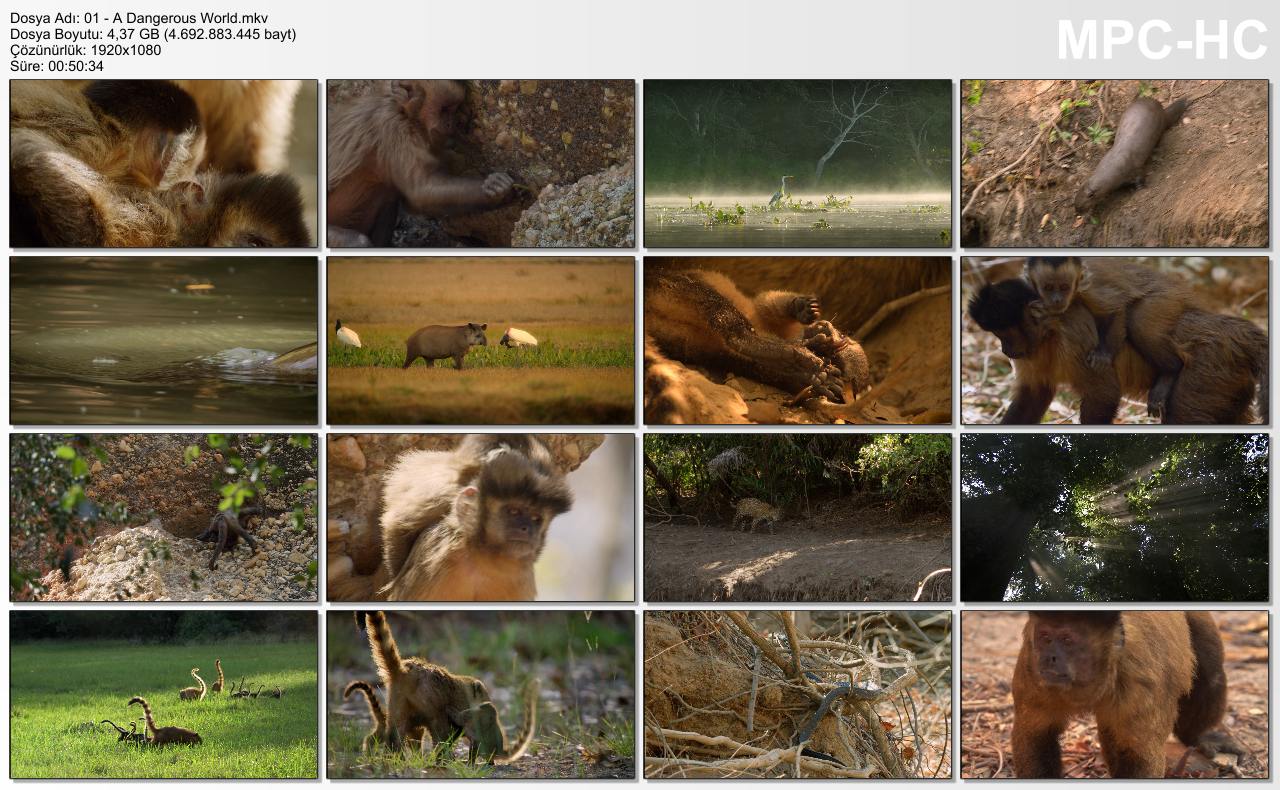Click the 'Çözünürlük: 1920x1080' line
1280x790 pixels.
pyautogui.click(x=86, y=50)
